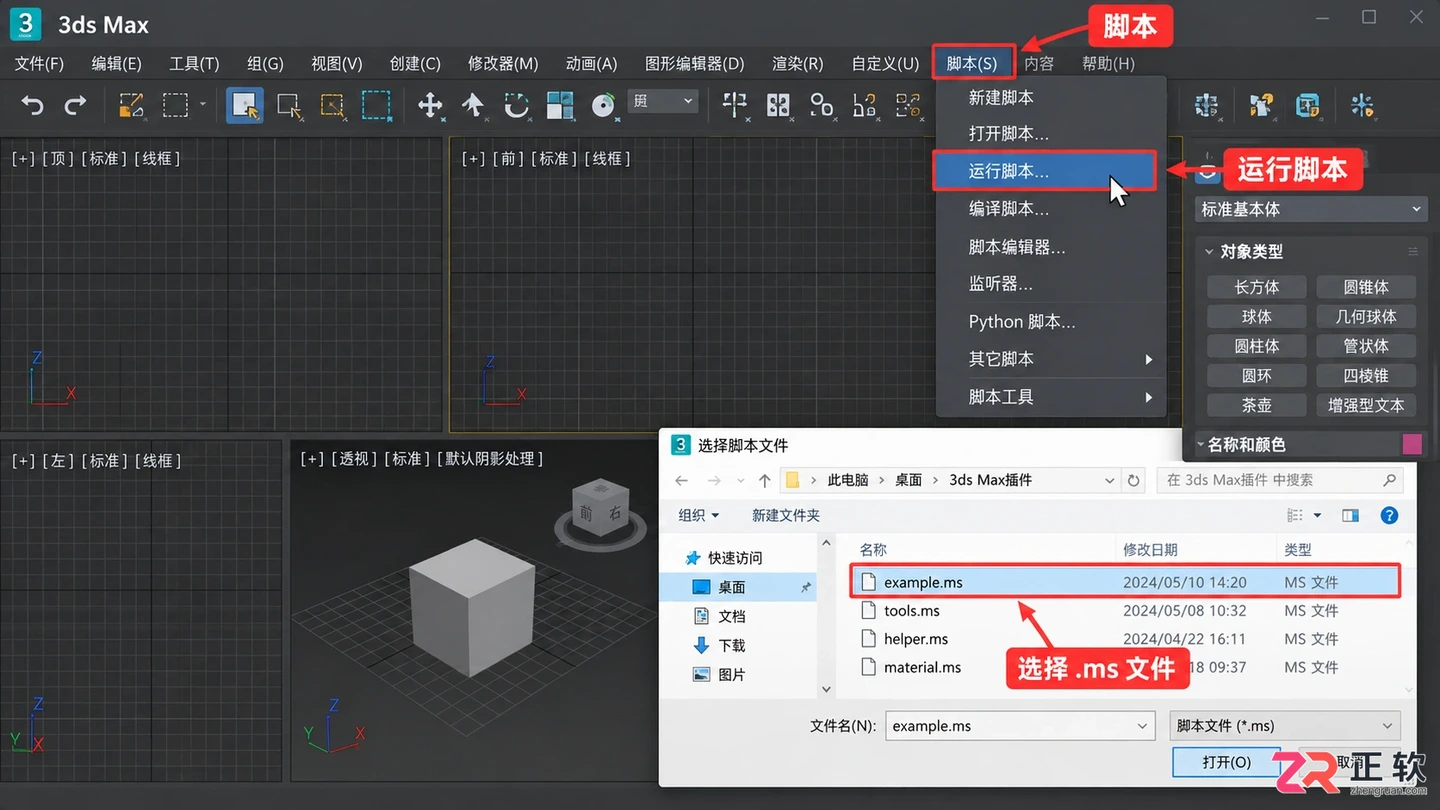Select the tools.ms file

(x=1126, y=610)
